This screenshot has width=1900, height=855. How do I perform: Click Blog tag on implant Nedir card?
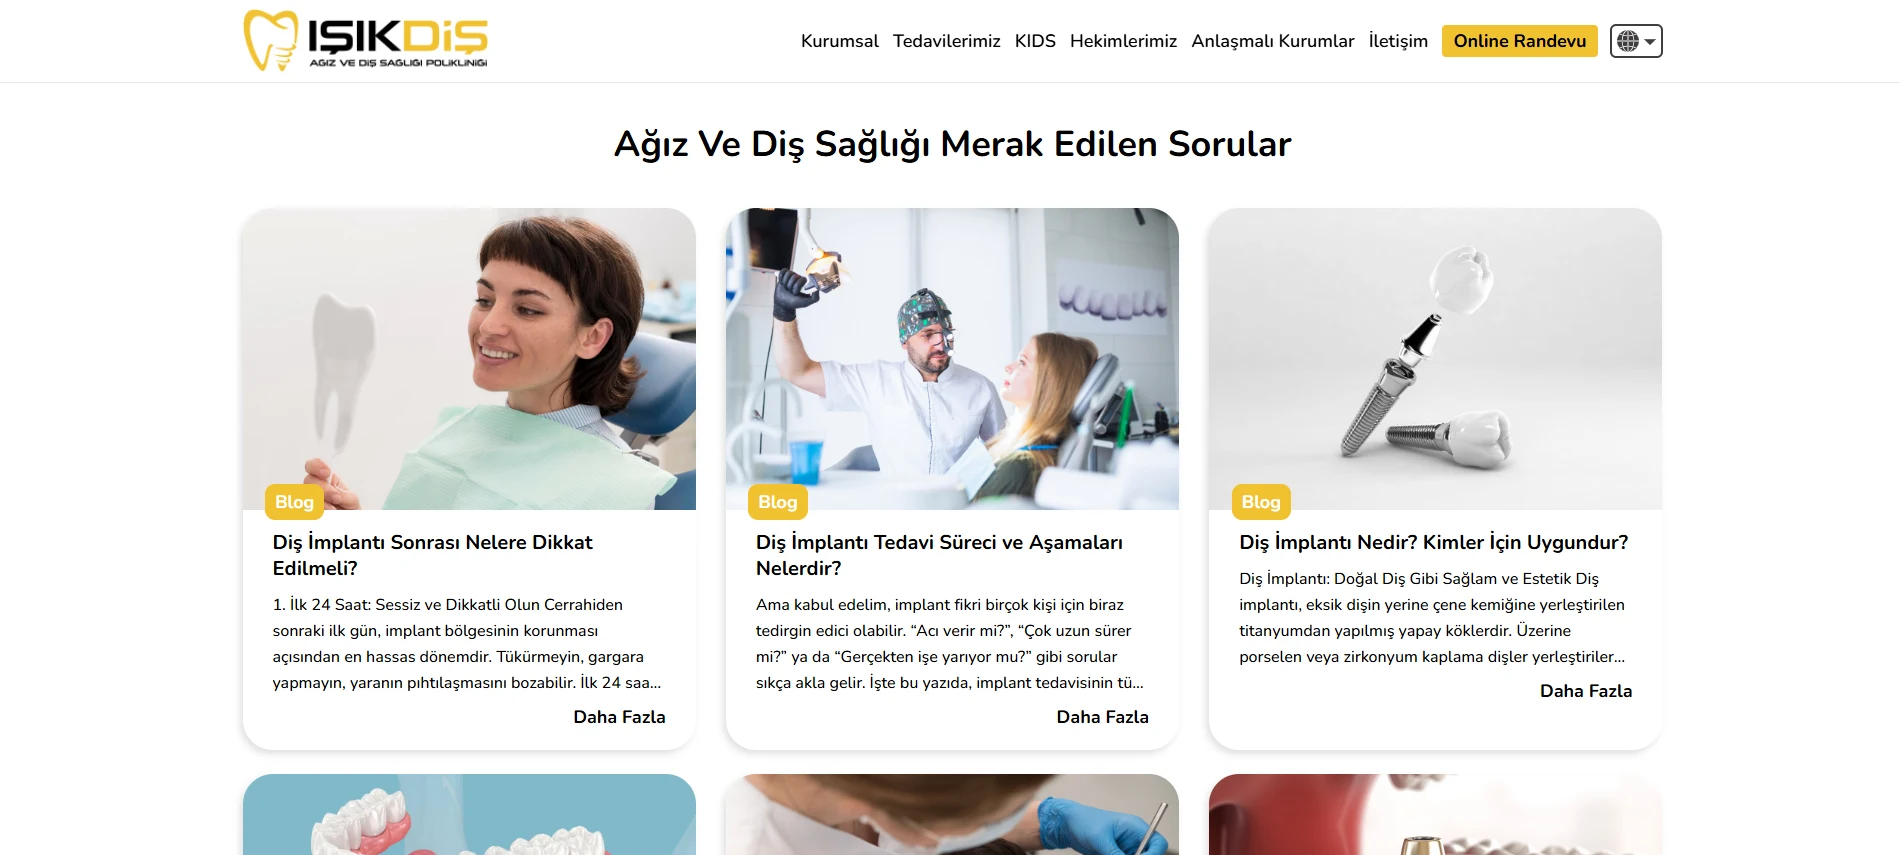[1261, 502]
